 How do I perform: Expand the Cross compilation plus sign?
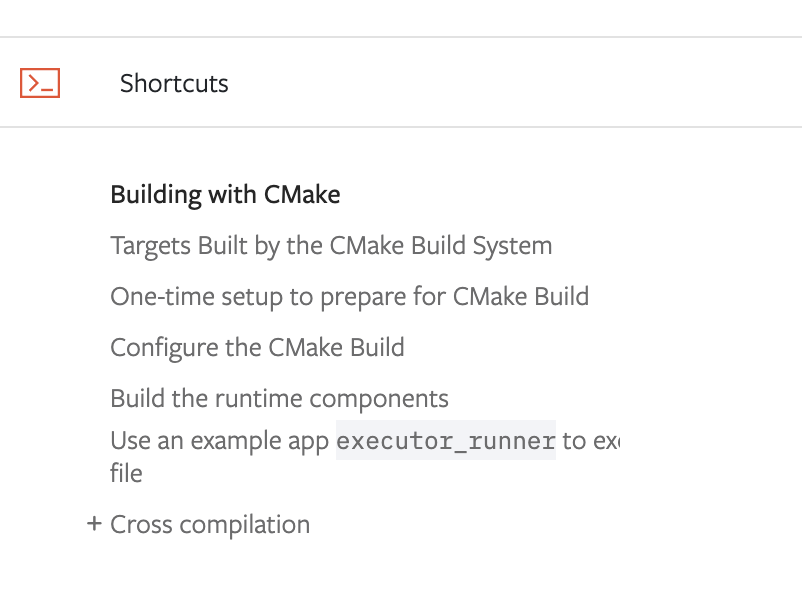94,524
